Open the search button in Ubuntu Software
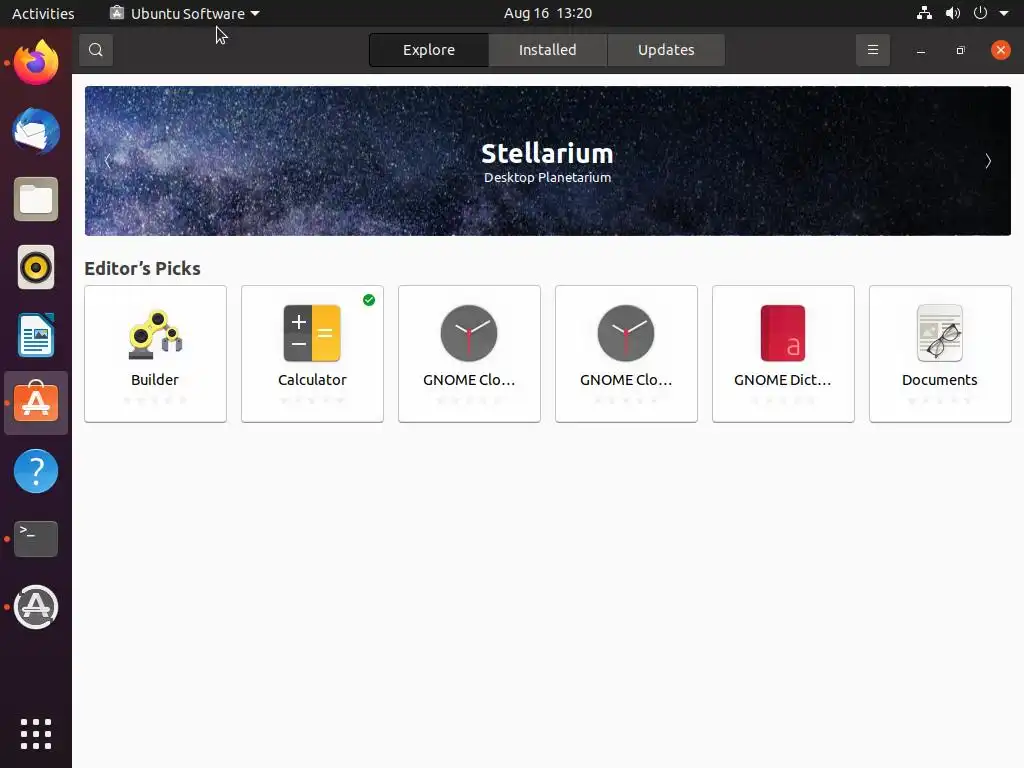 [x=96, y=50]
